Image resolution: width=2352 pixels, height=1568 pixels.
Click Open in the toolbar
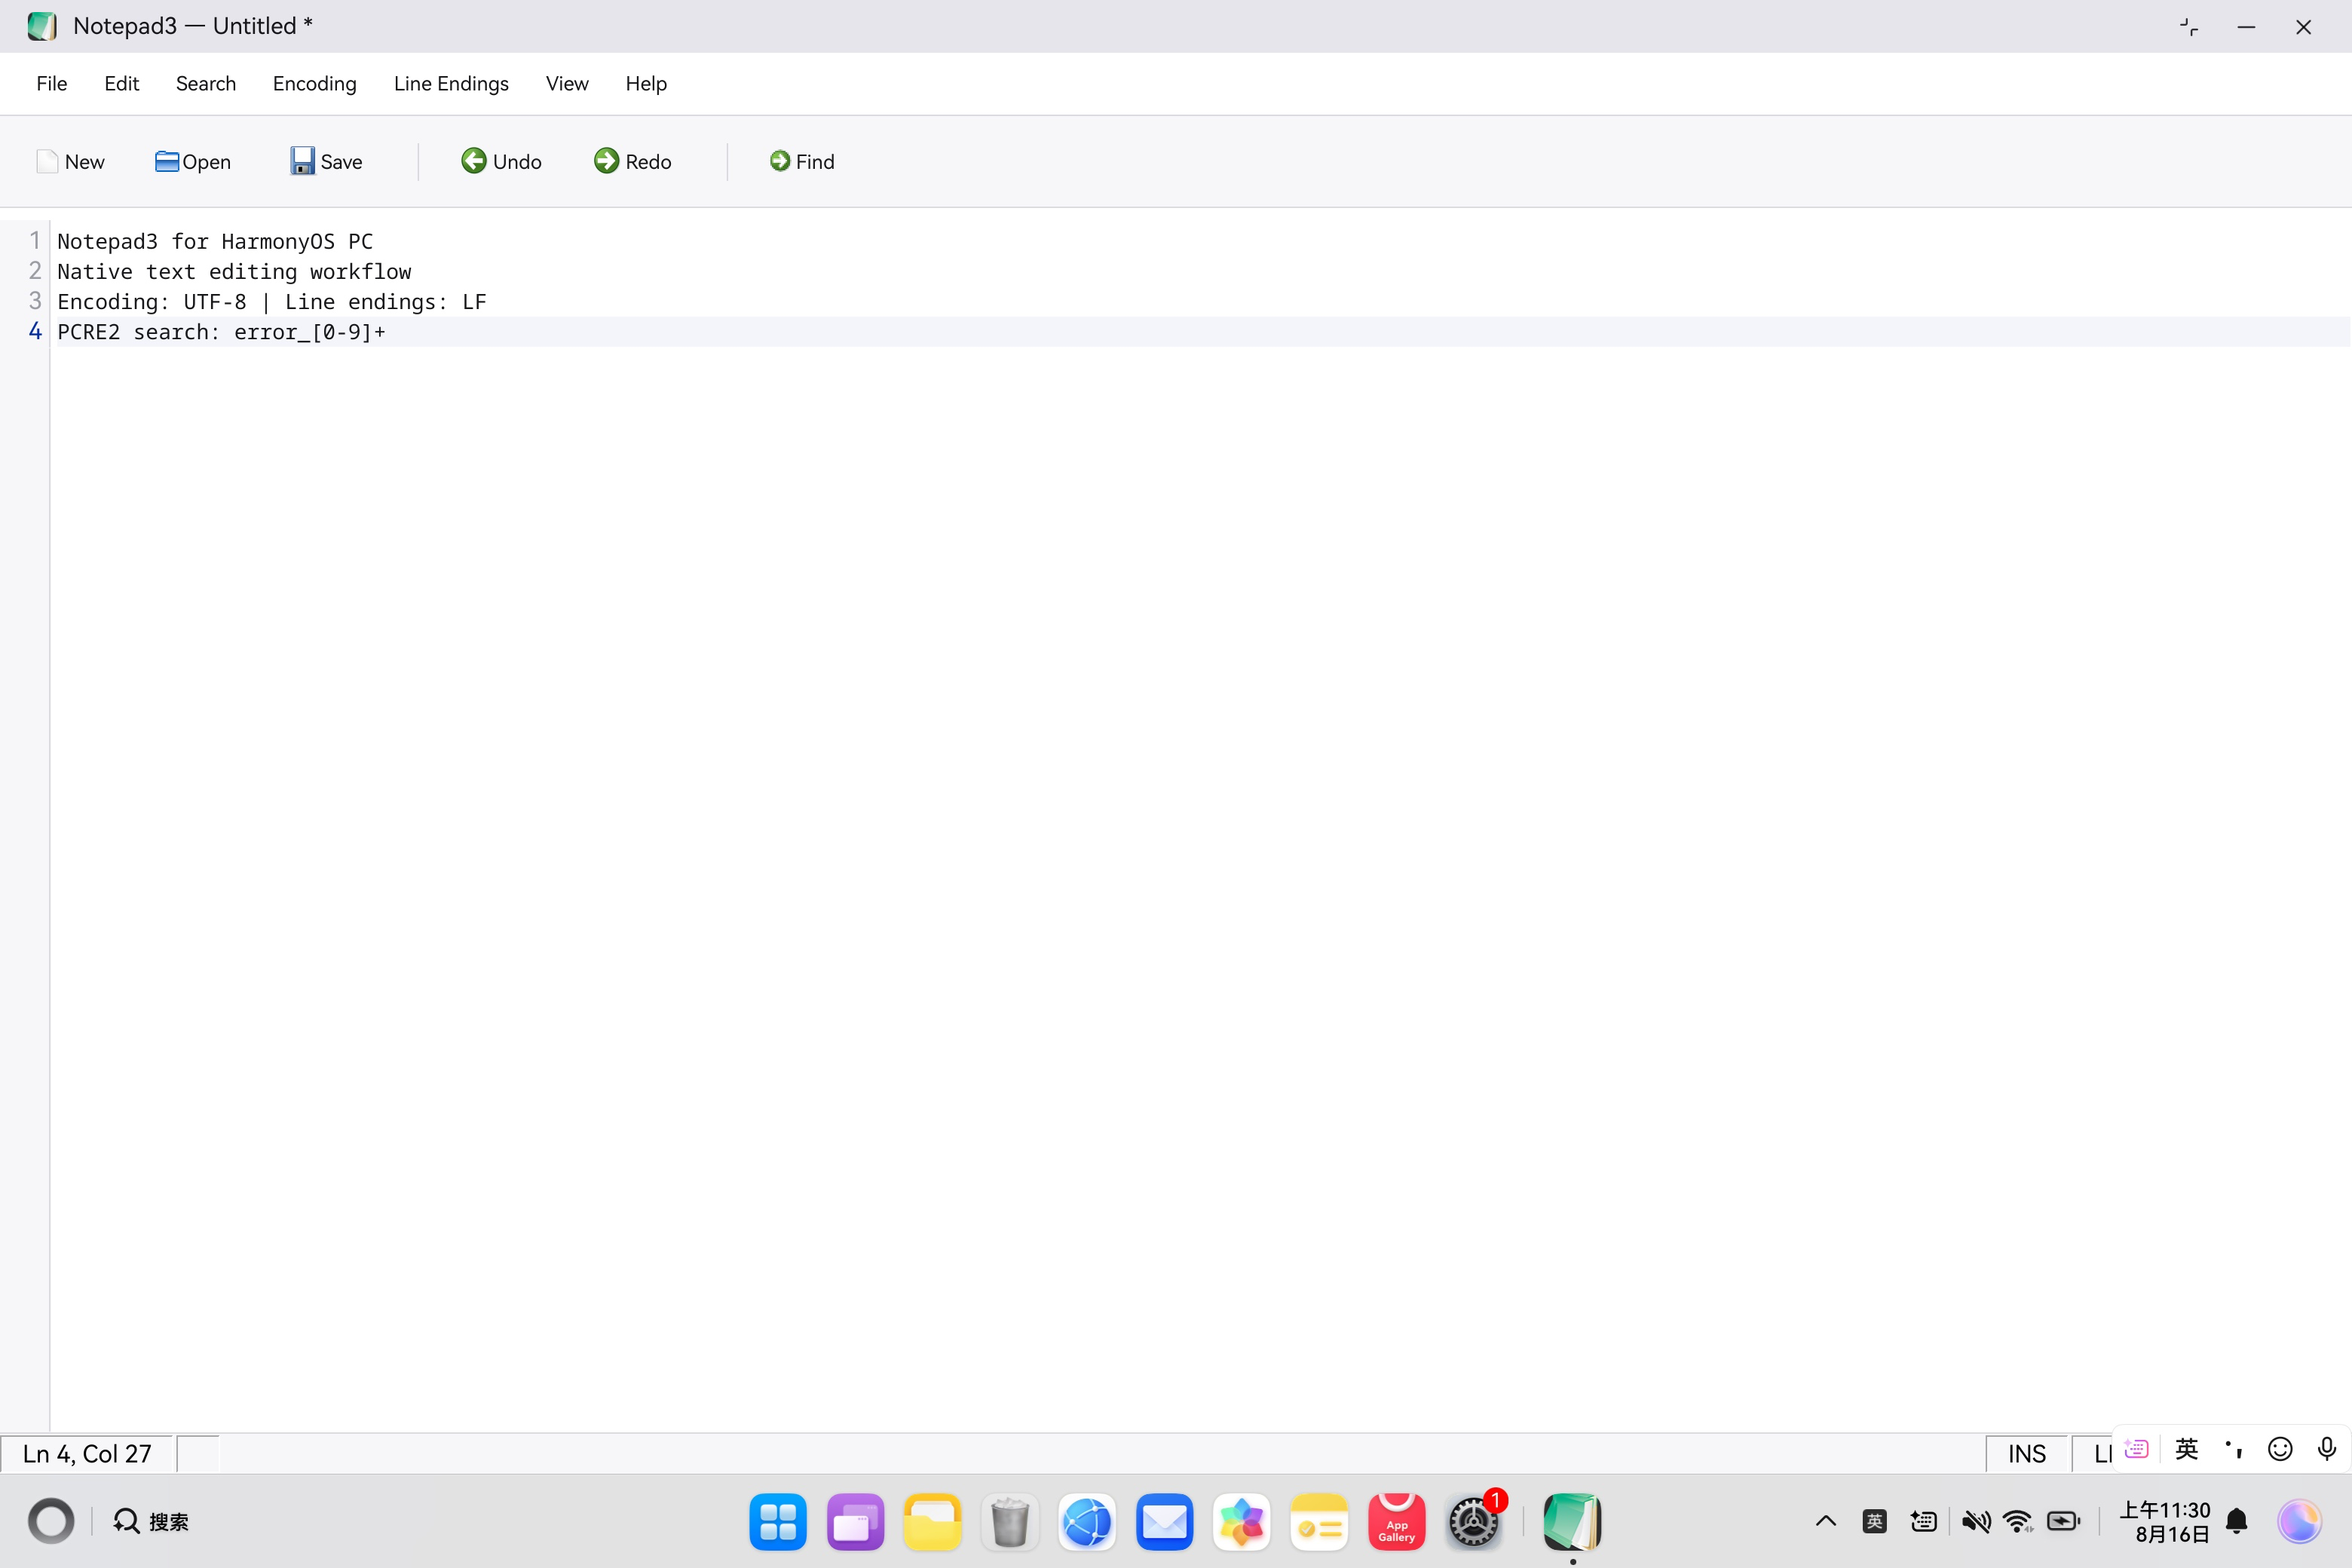pos(193,162)
